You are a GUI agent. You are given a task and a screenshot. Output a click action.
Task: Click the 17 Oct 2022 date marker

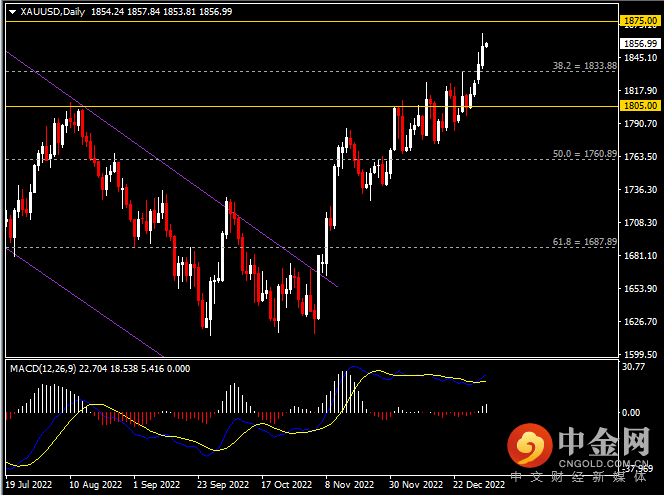[287, 485]
